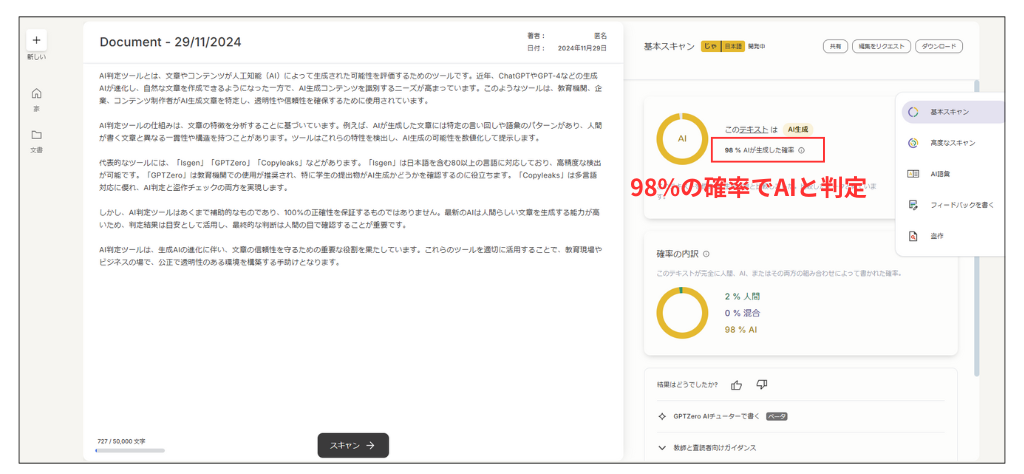Choose フィードバックを書く menu entry

point(953,205)
